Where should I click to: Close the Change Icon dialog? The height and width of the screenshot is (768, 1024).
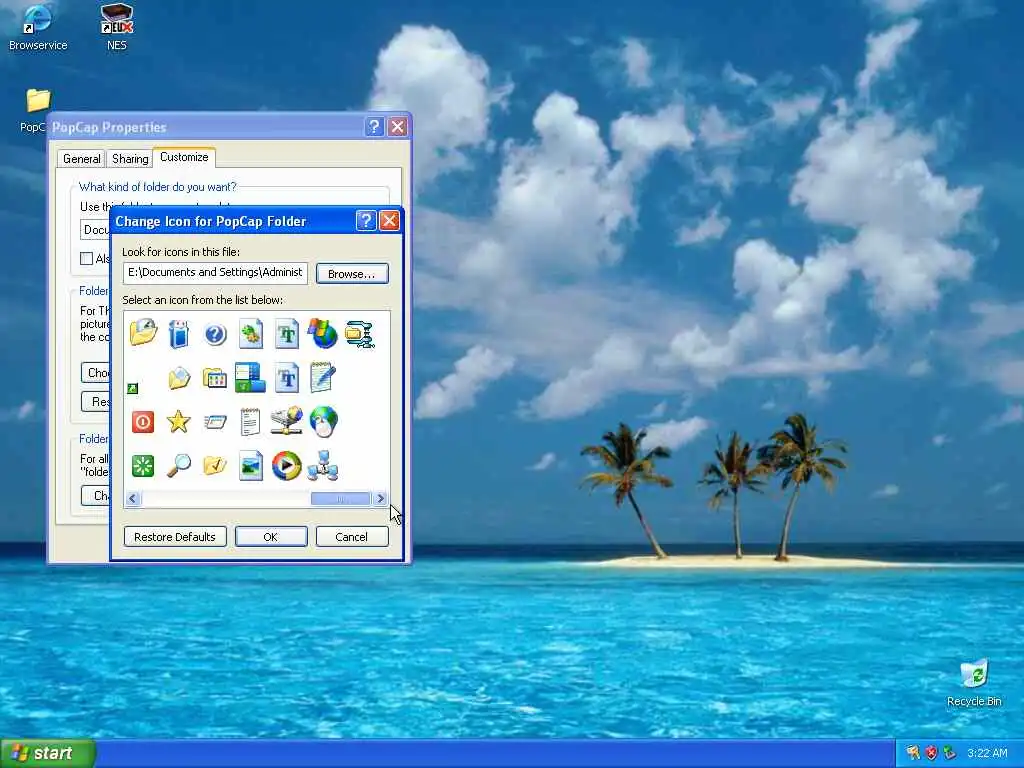pos(390,220)
